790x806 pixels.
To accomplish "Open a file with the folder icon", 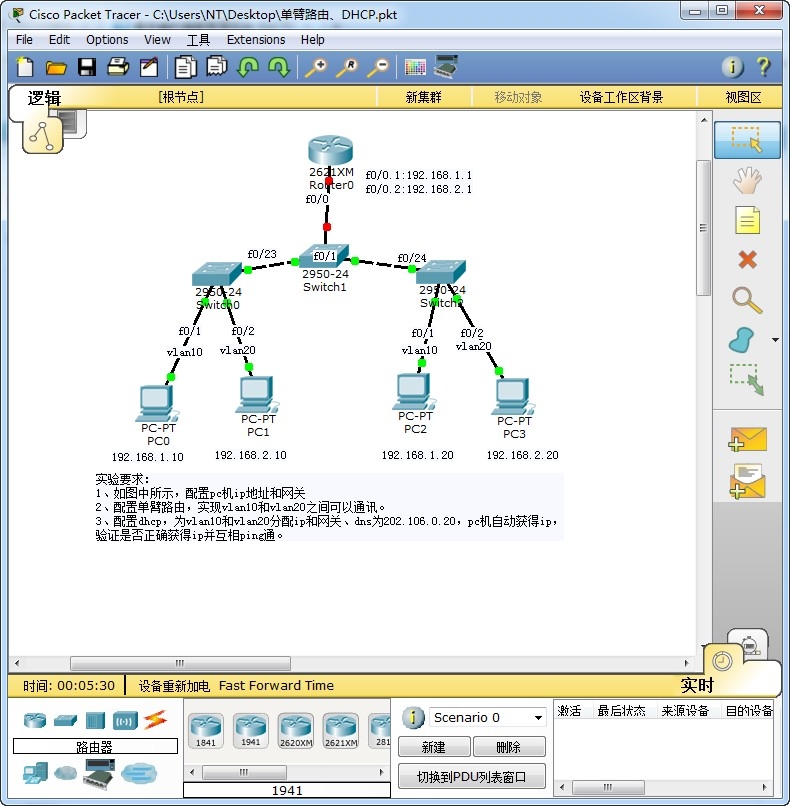I will (x=56, y=67).
